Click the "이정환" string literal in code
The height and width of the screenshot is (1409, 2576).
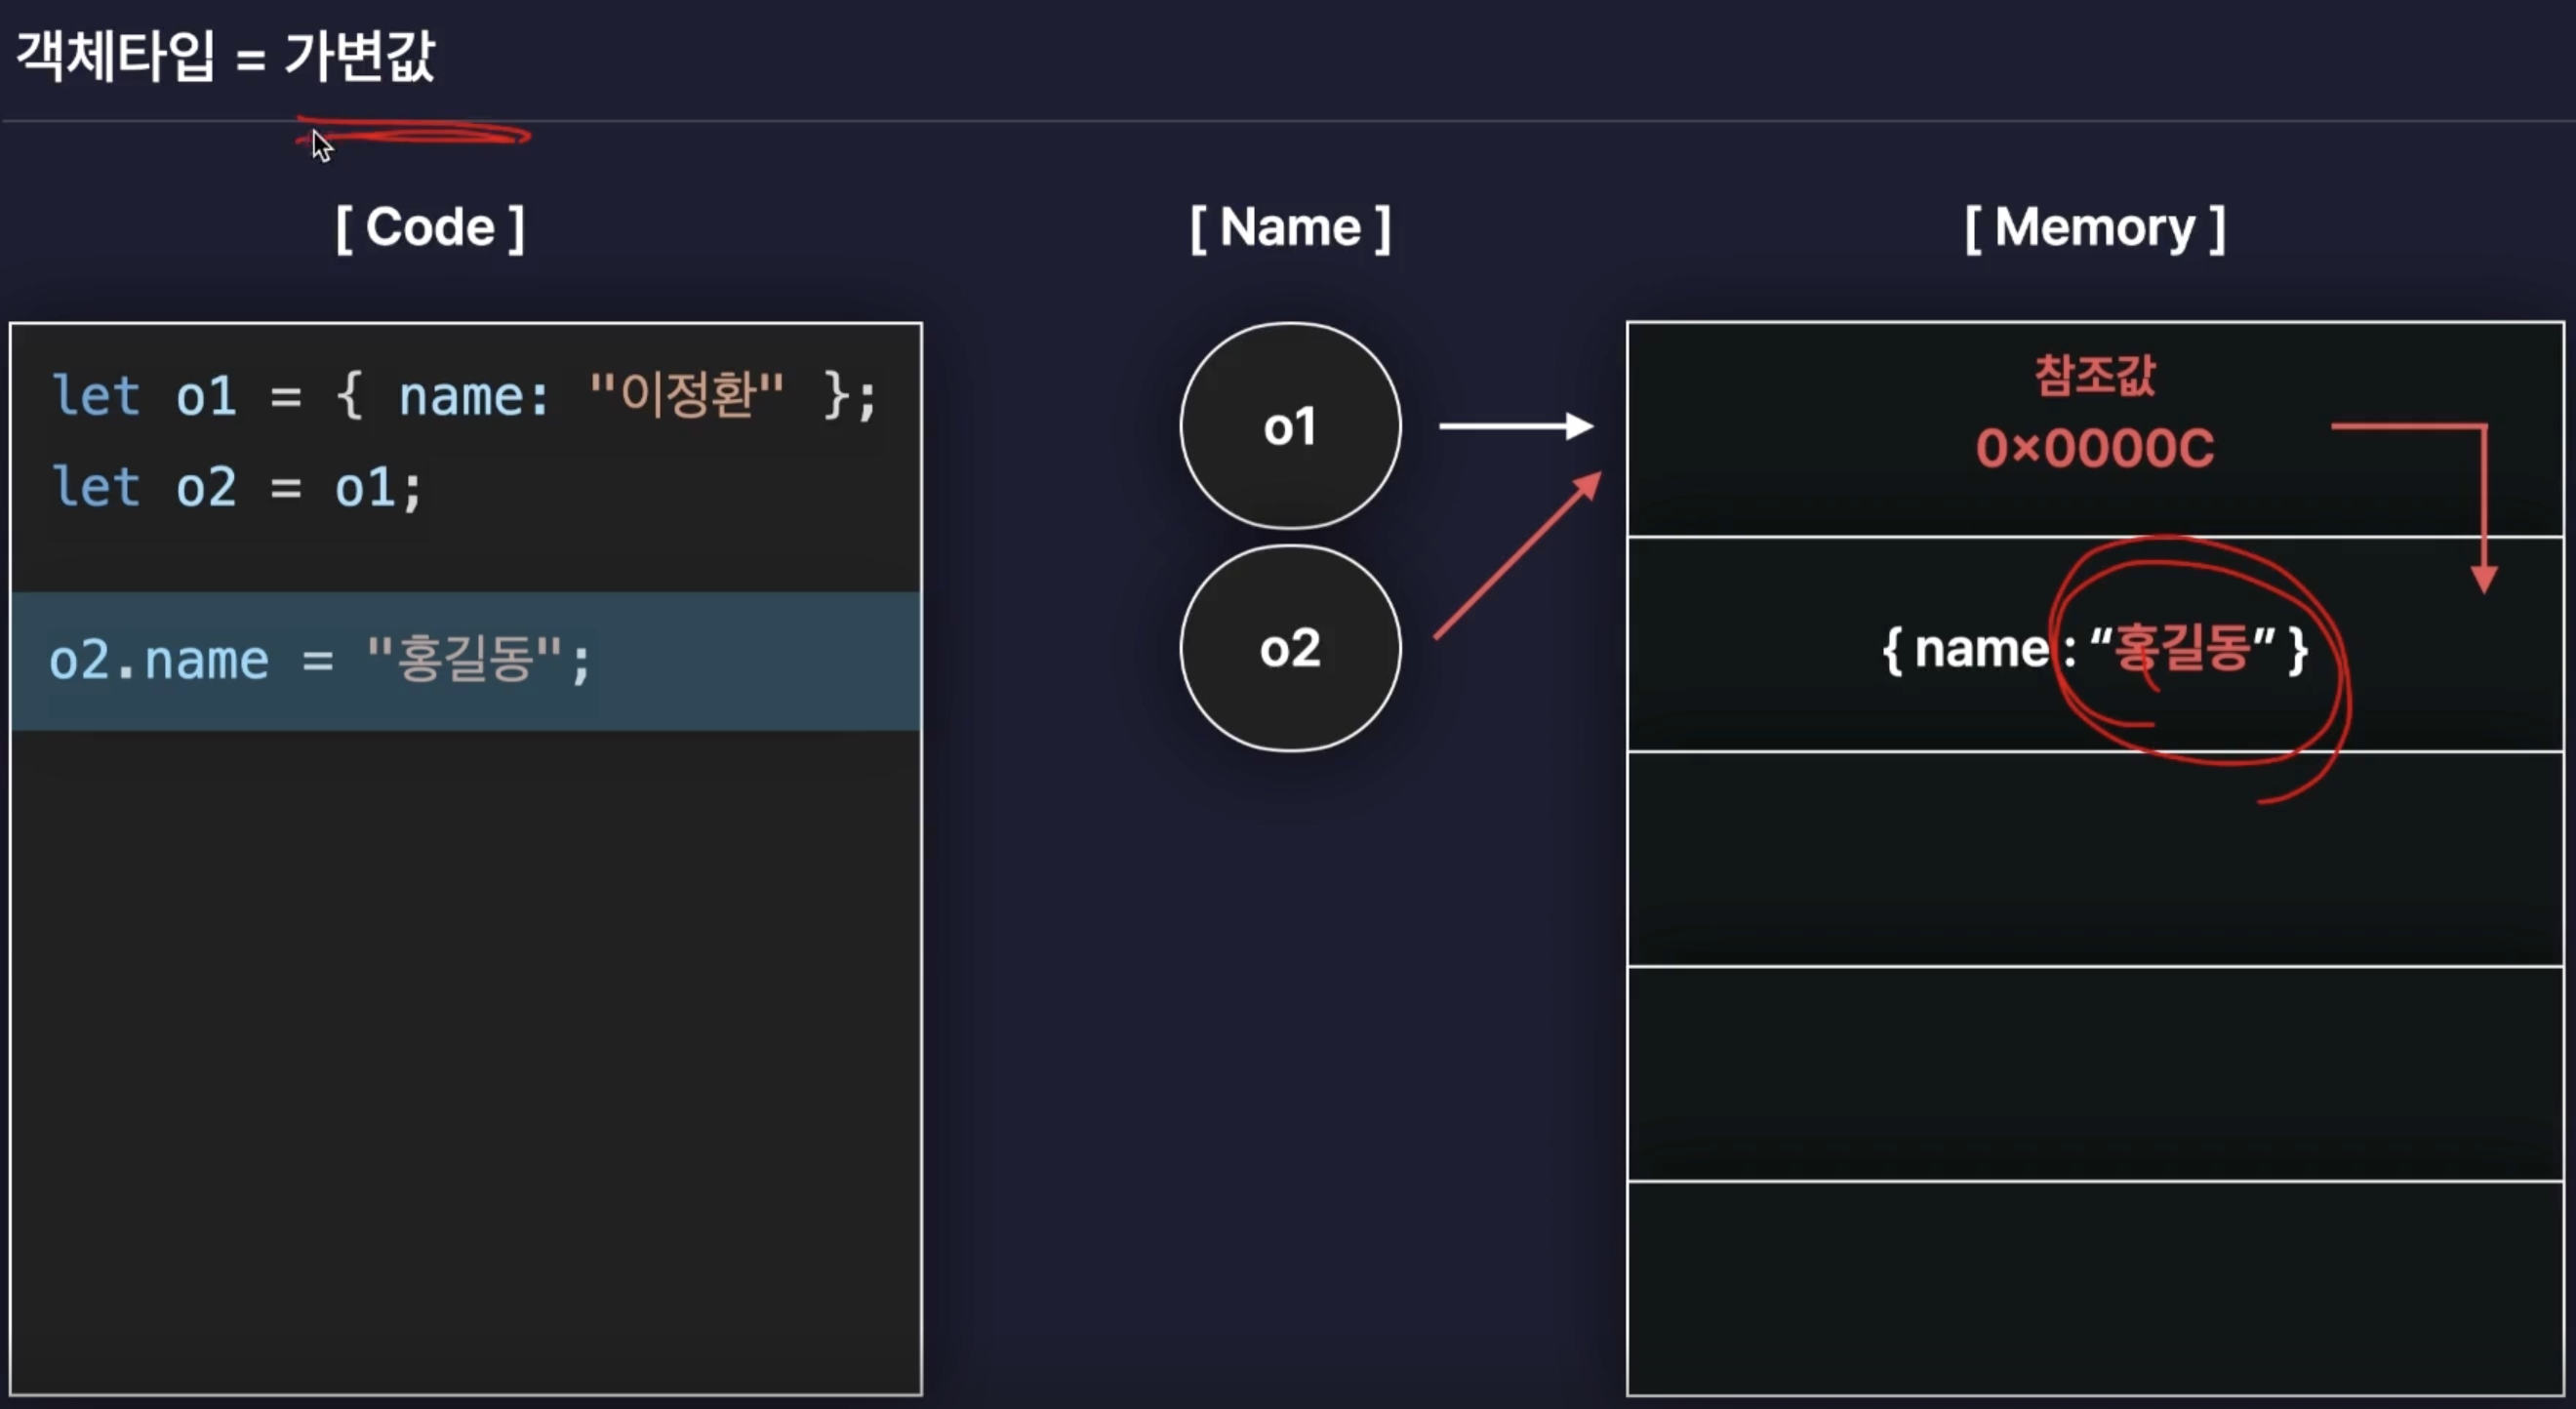[x=686, y=394]
